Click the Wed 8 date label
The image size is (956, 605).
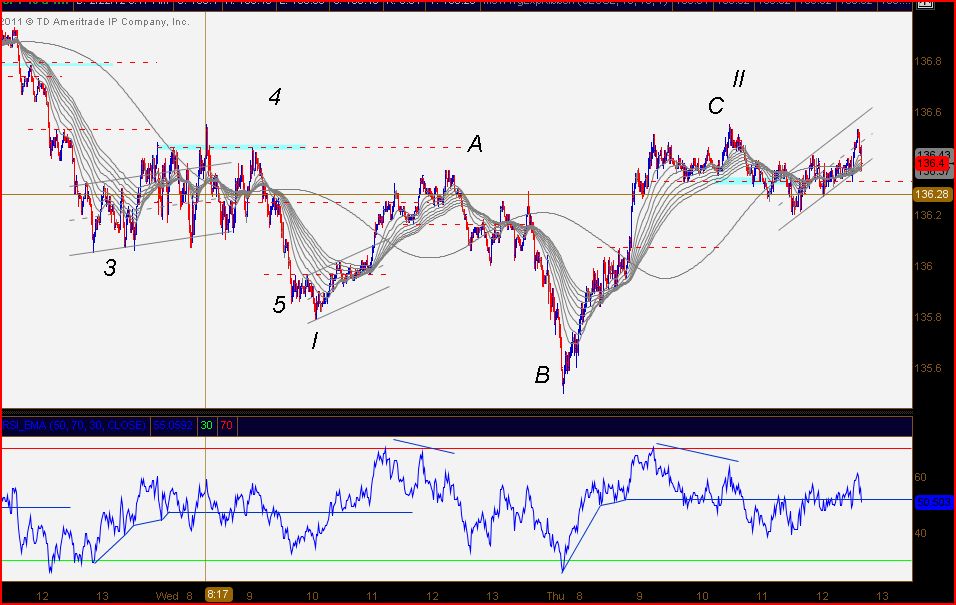pyautogui.click(x=174, y=596)
